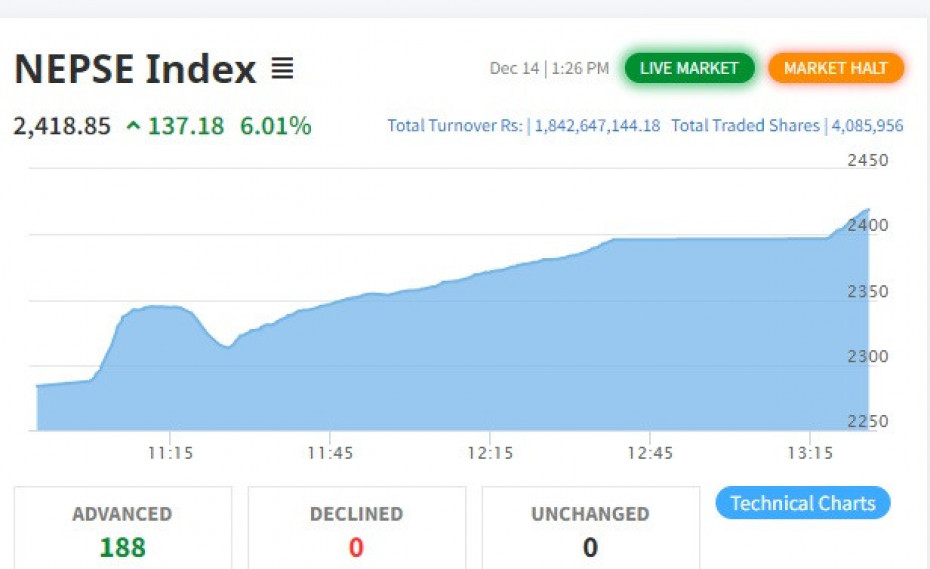Click the 13:15 time axis label
The height and width of the screenshot is (569, 930).
tap(810, 453)
